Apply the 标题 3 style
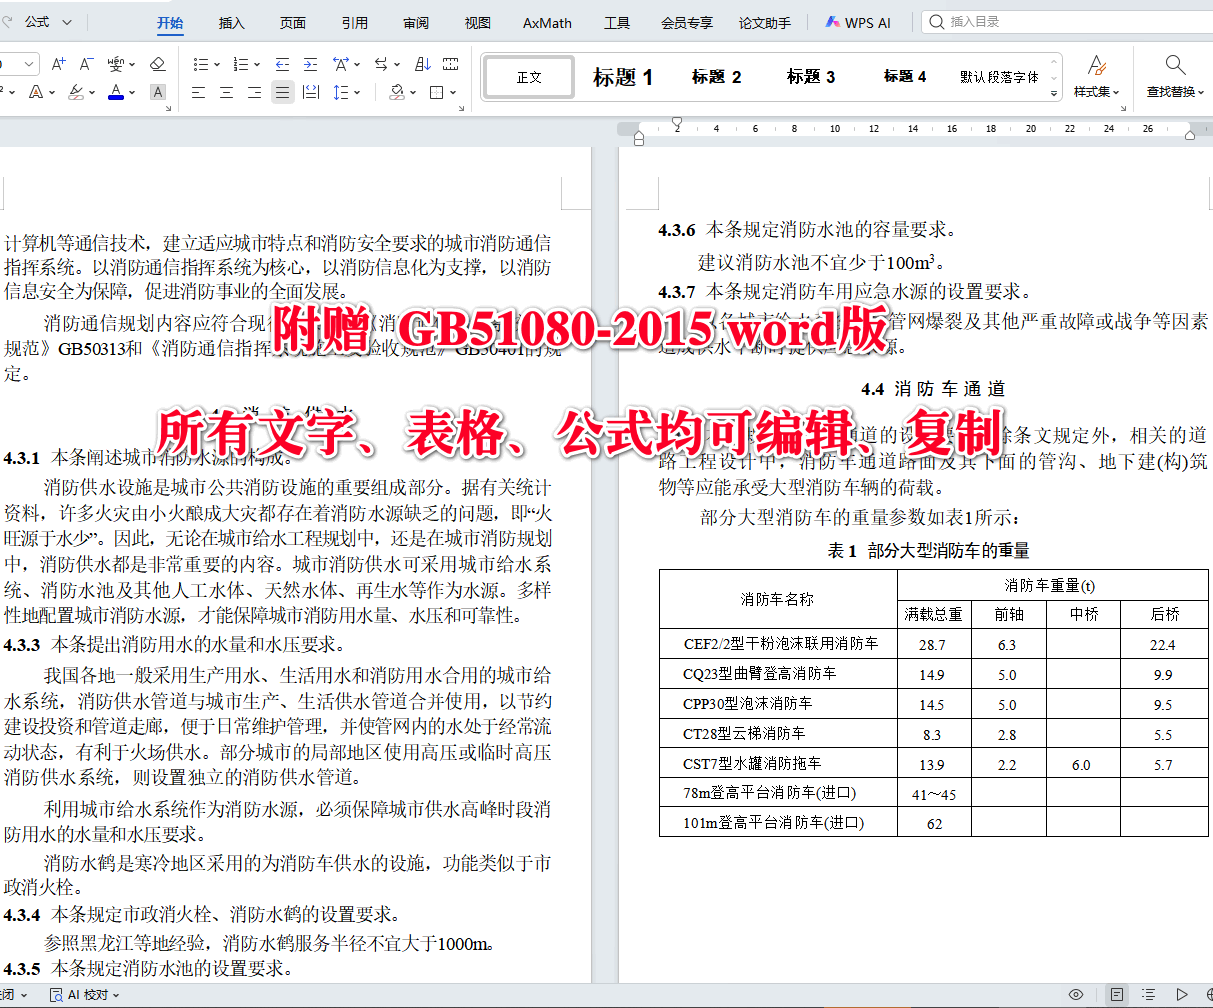This screenshot has height=1008, width=1213. 810,76
